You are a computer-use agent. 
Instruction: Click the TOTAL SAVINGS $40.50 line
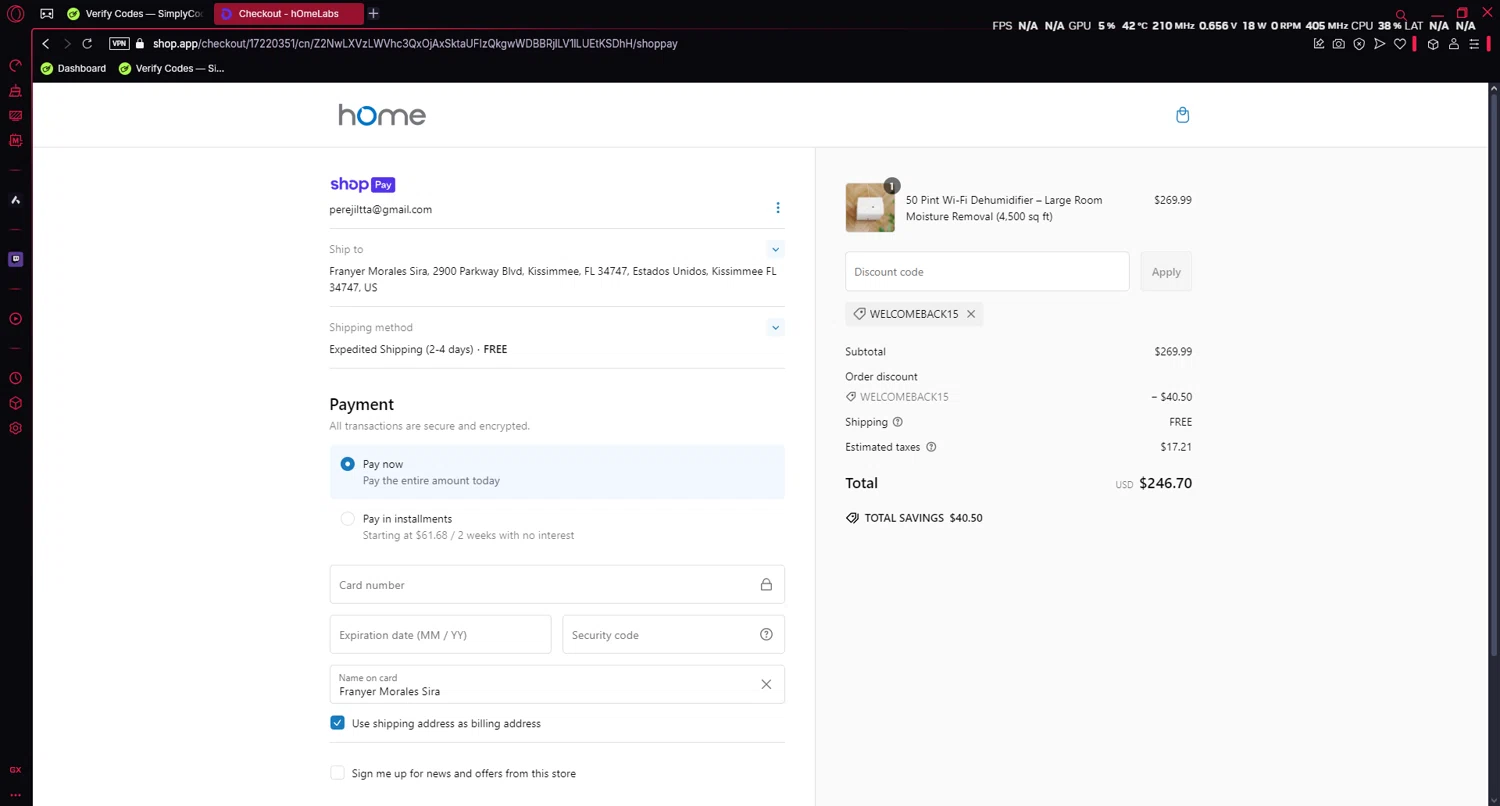(x=914, y=518)
